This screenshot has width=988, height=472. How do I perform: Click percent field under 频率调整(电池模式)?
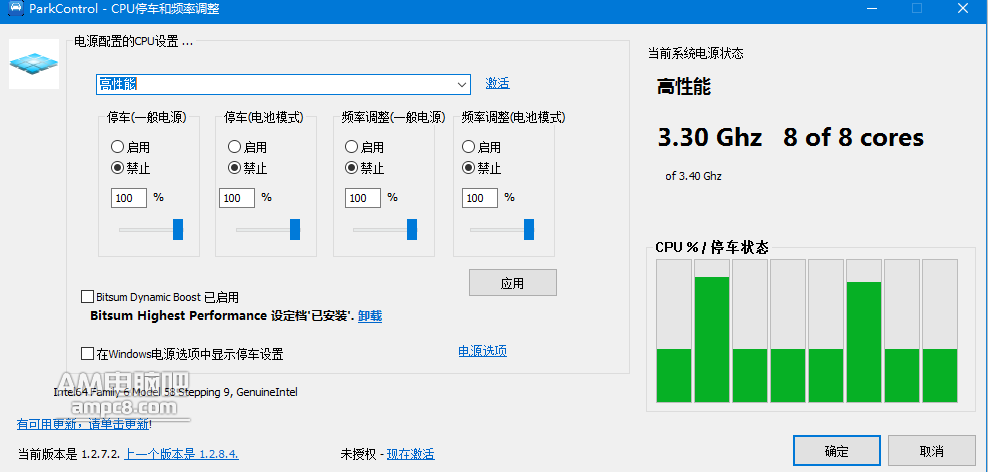[x=480, y=198]
